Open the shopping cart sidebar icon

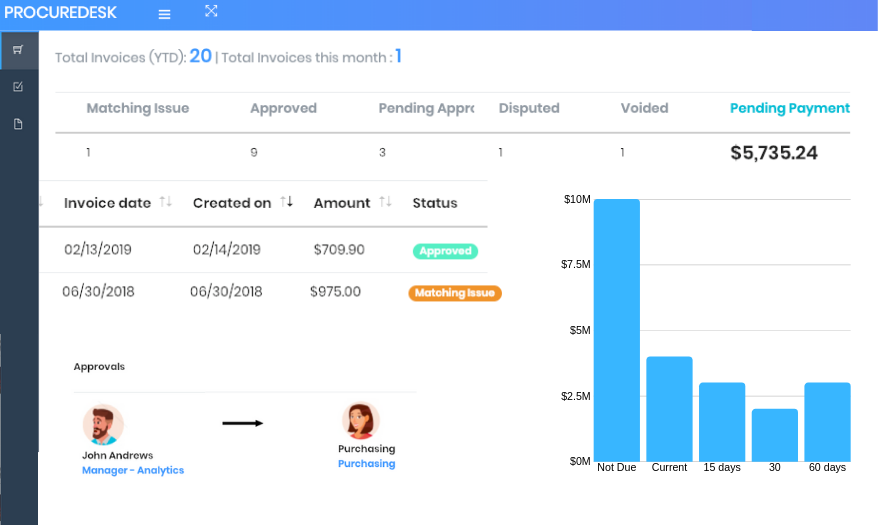(18, 50)
